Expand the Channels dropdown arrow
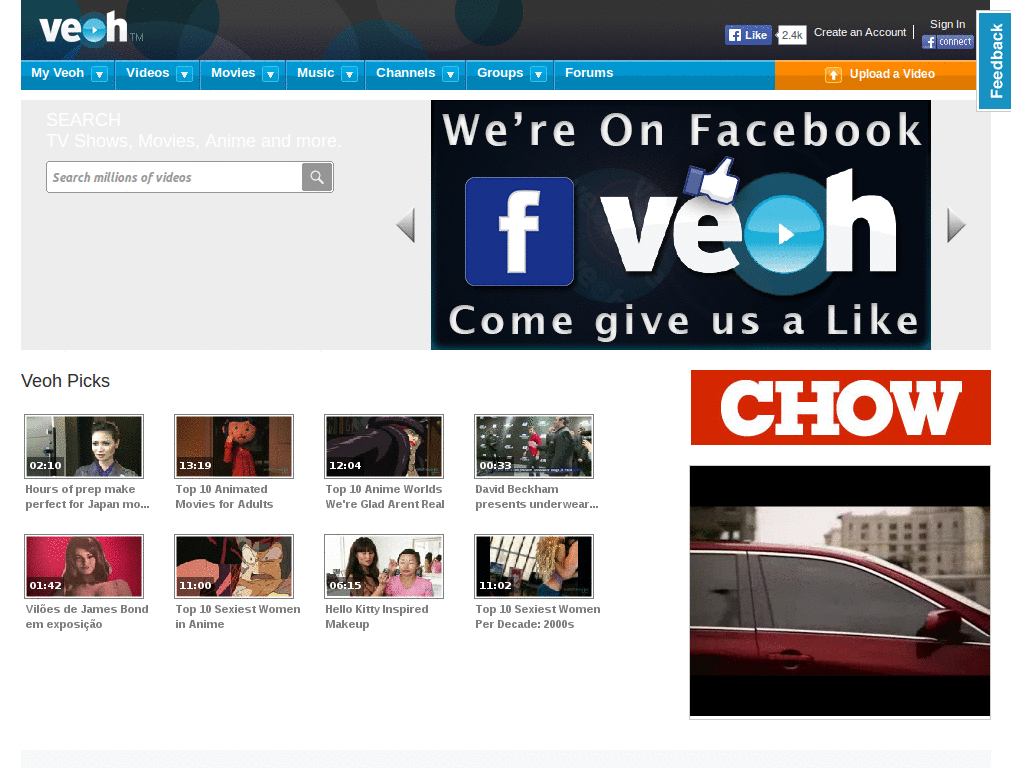The width and height of the screenshot is (1024, 768). [x=451, y=74]
